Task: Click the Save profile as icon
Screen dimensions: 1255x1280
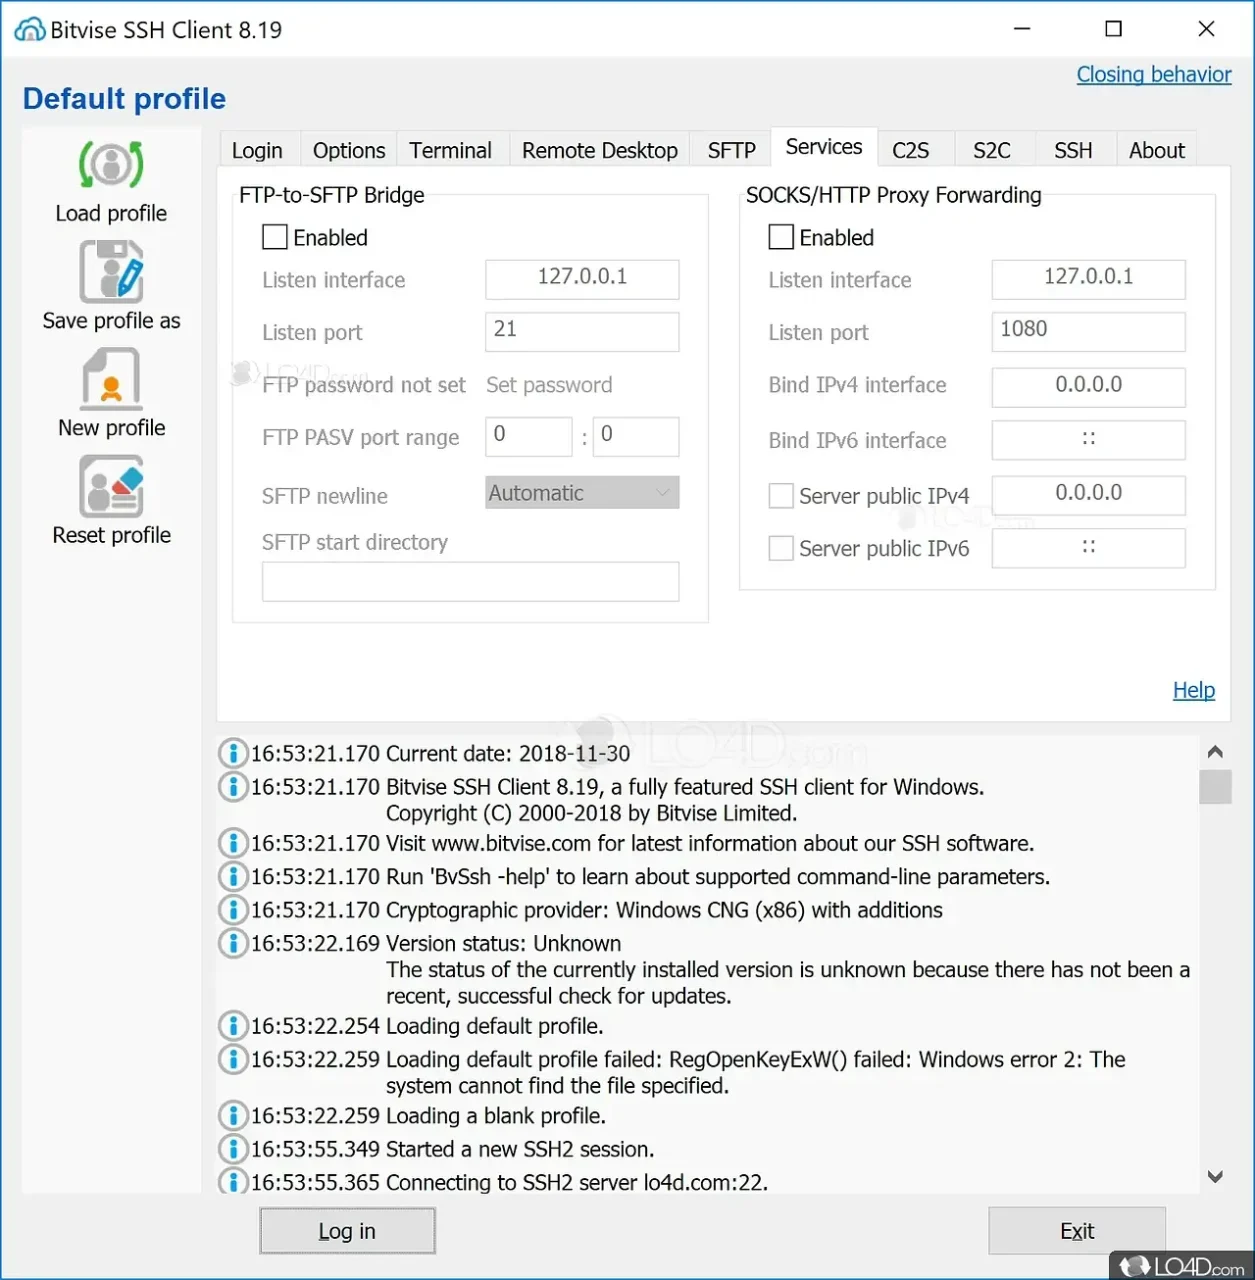Action: point(111,272)
